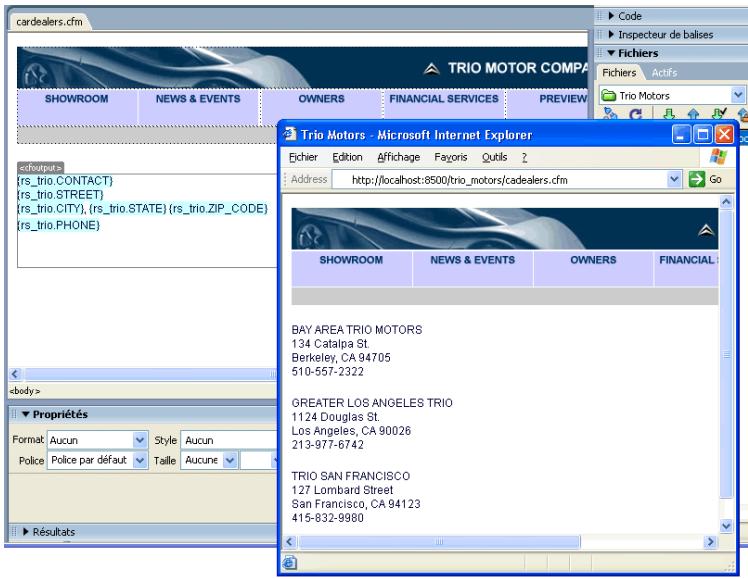This screenshot has height=579, width=748.
Task: Click Dreamweaver document horizontal scroll left arrow
Action: click(15, 374)
